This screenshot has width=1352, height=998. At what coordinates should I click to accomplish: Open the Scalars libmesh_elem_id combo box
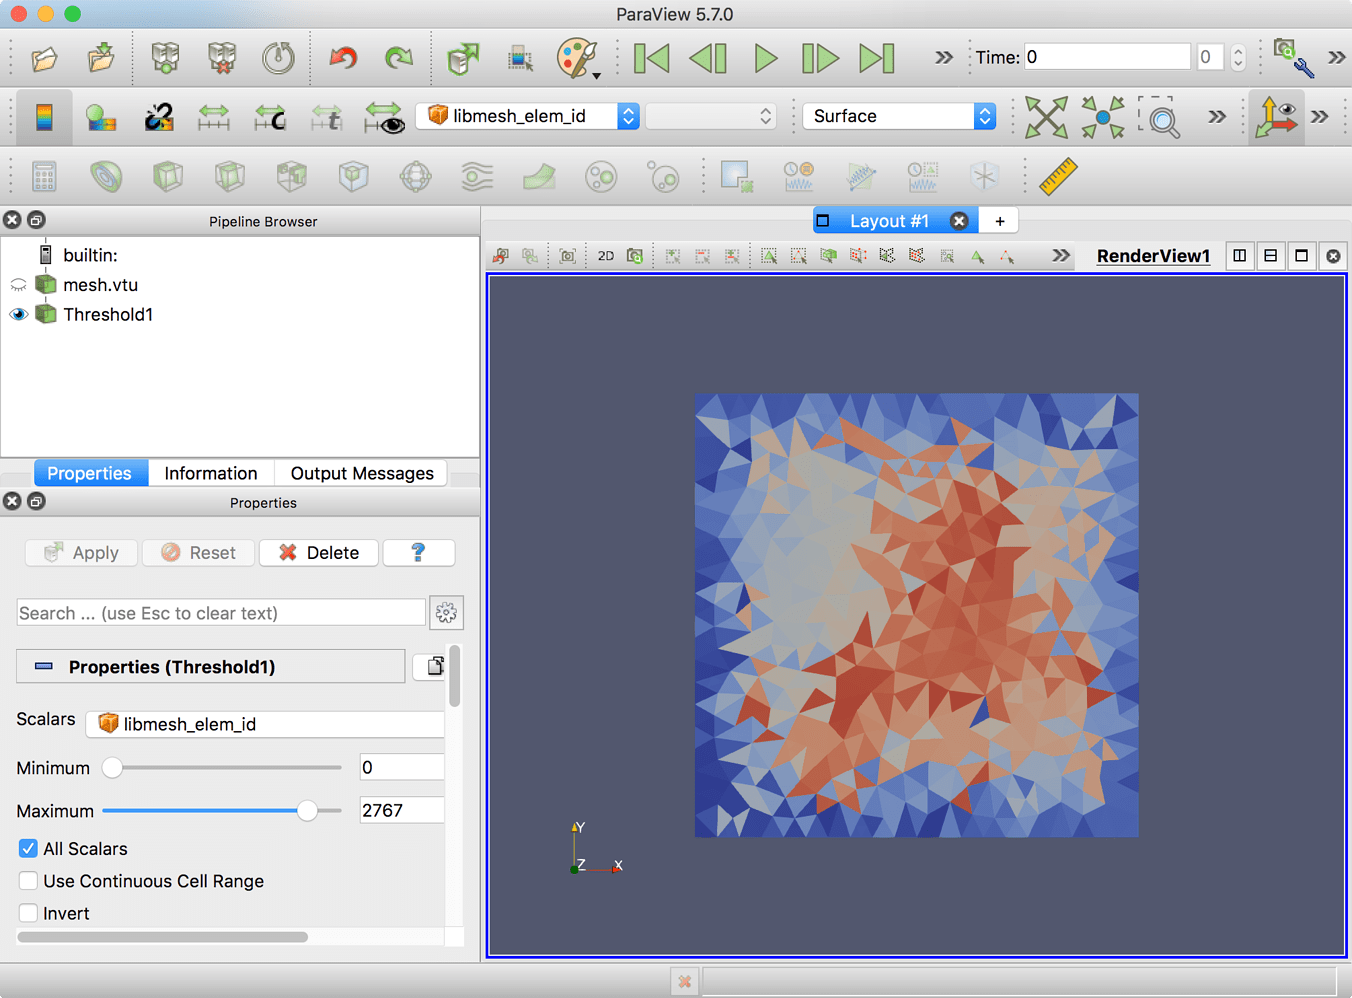tap(265, 724)
